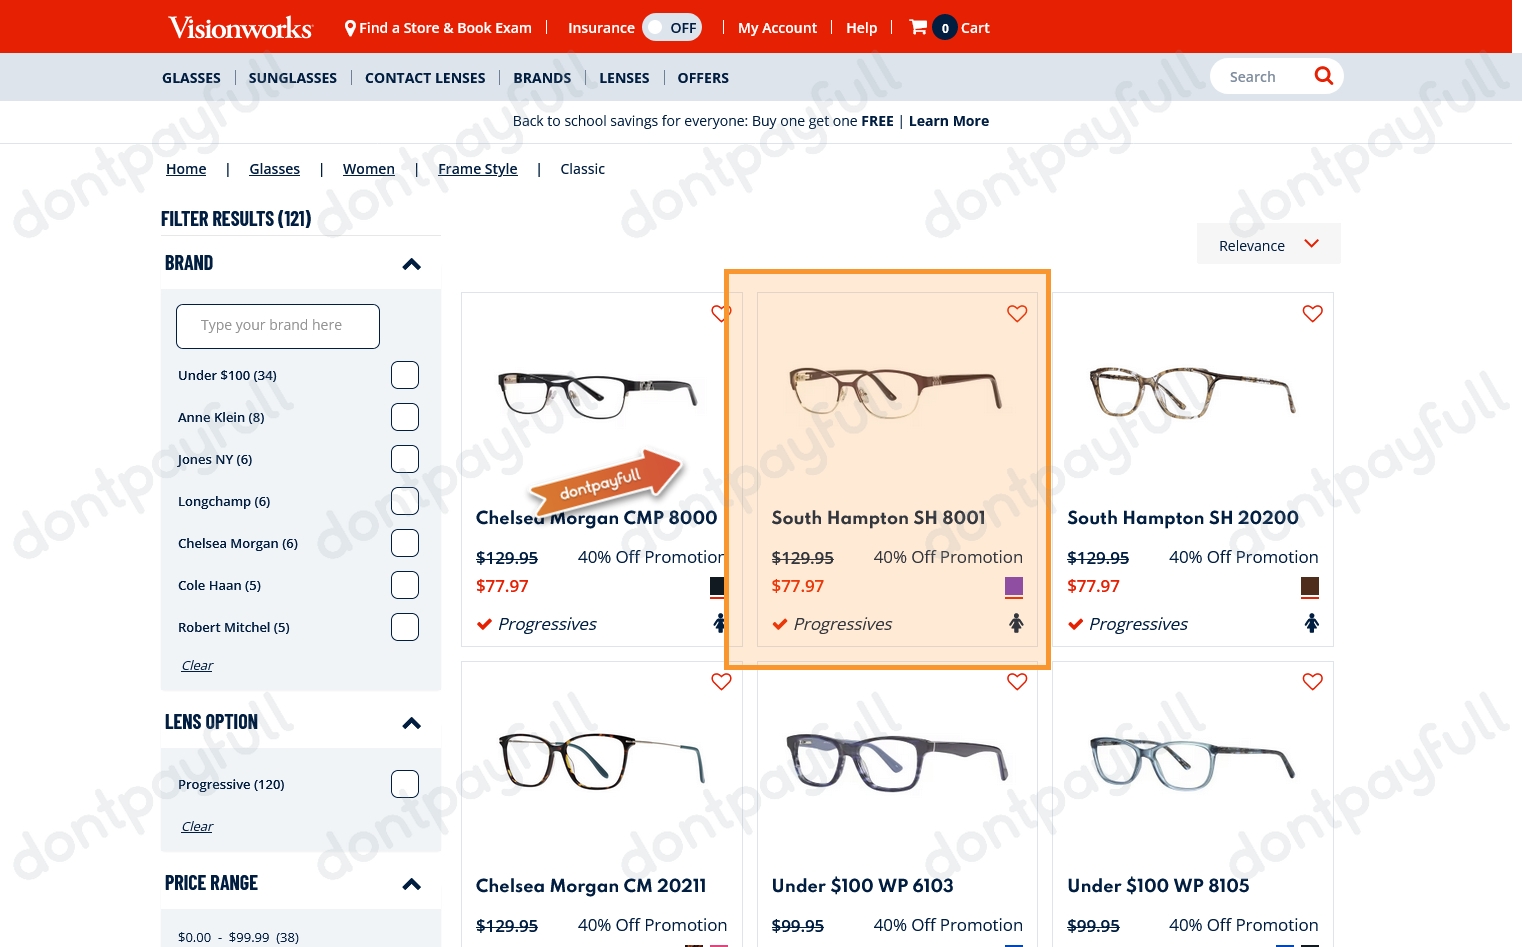Click heart icon on Under $100 WP 6103
The height and width of the screenshot is (947, 1522).
tap(1017, 682)
